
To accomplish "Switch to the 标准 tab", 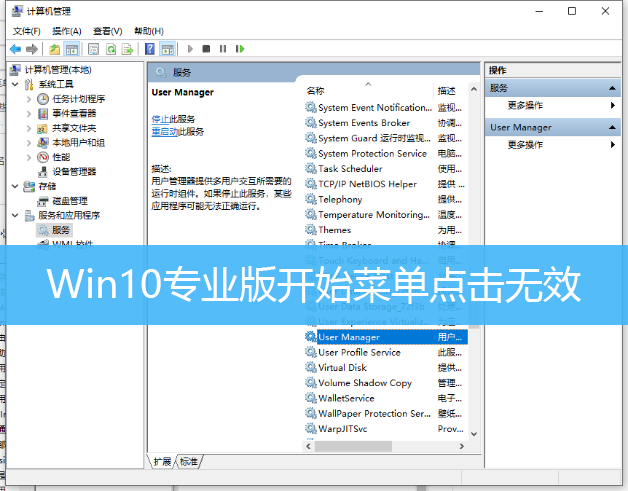I will (x=189, y=462).
